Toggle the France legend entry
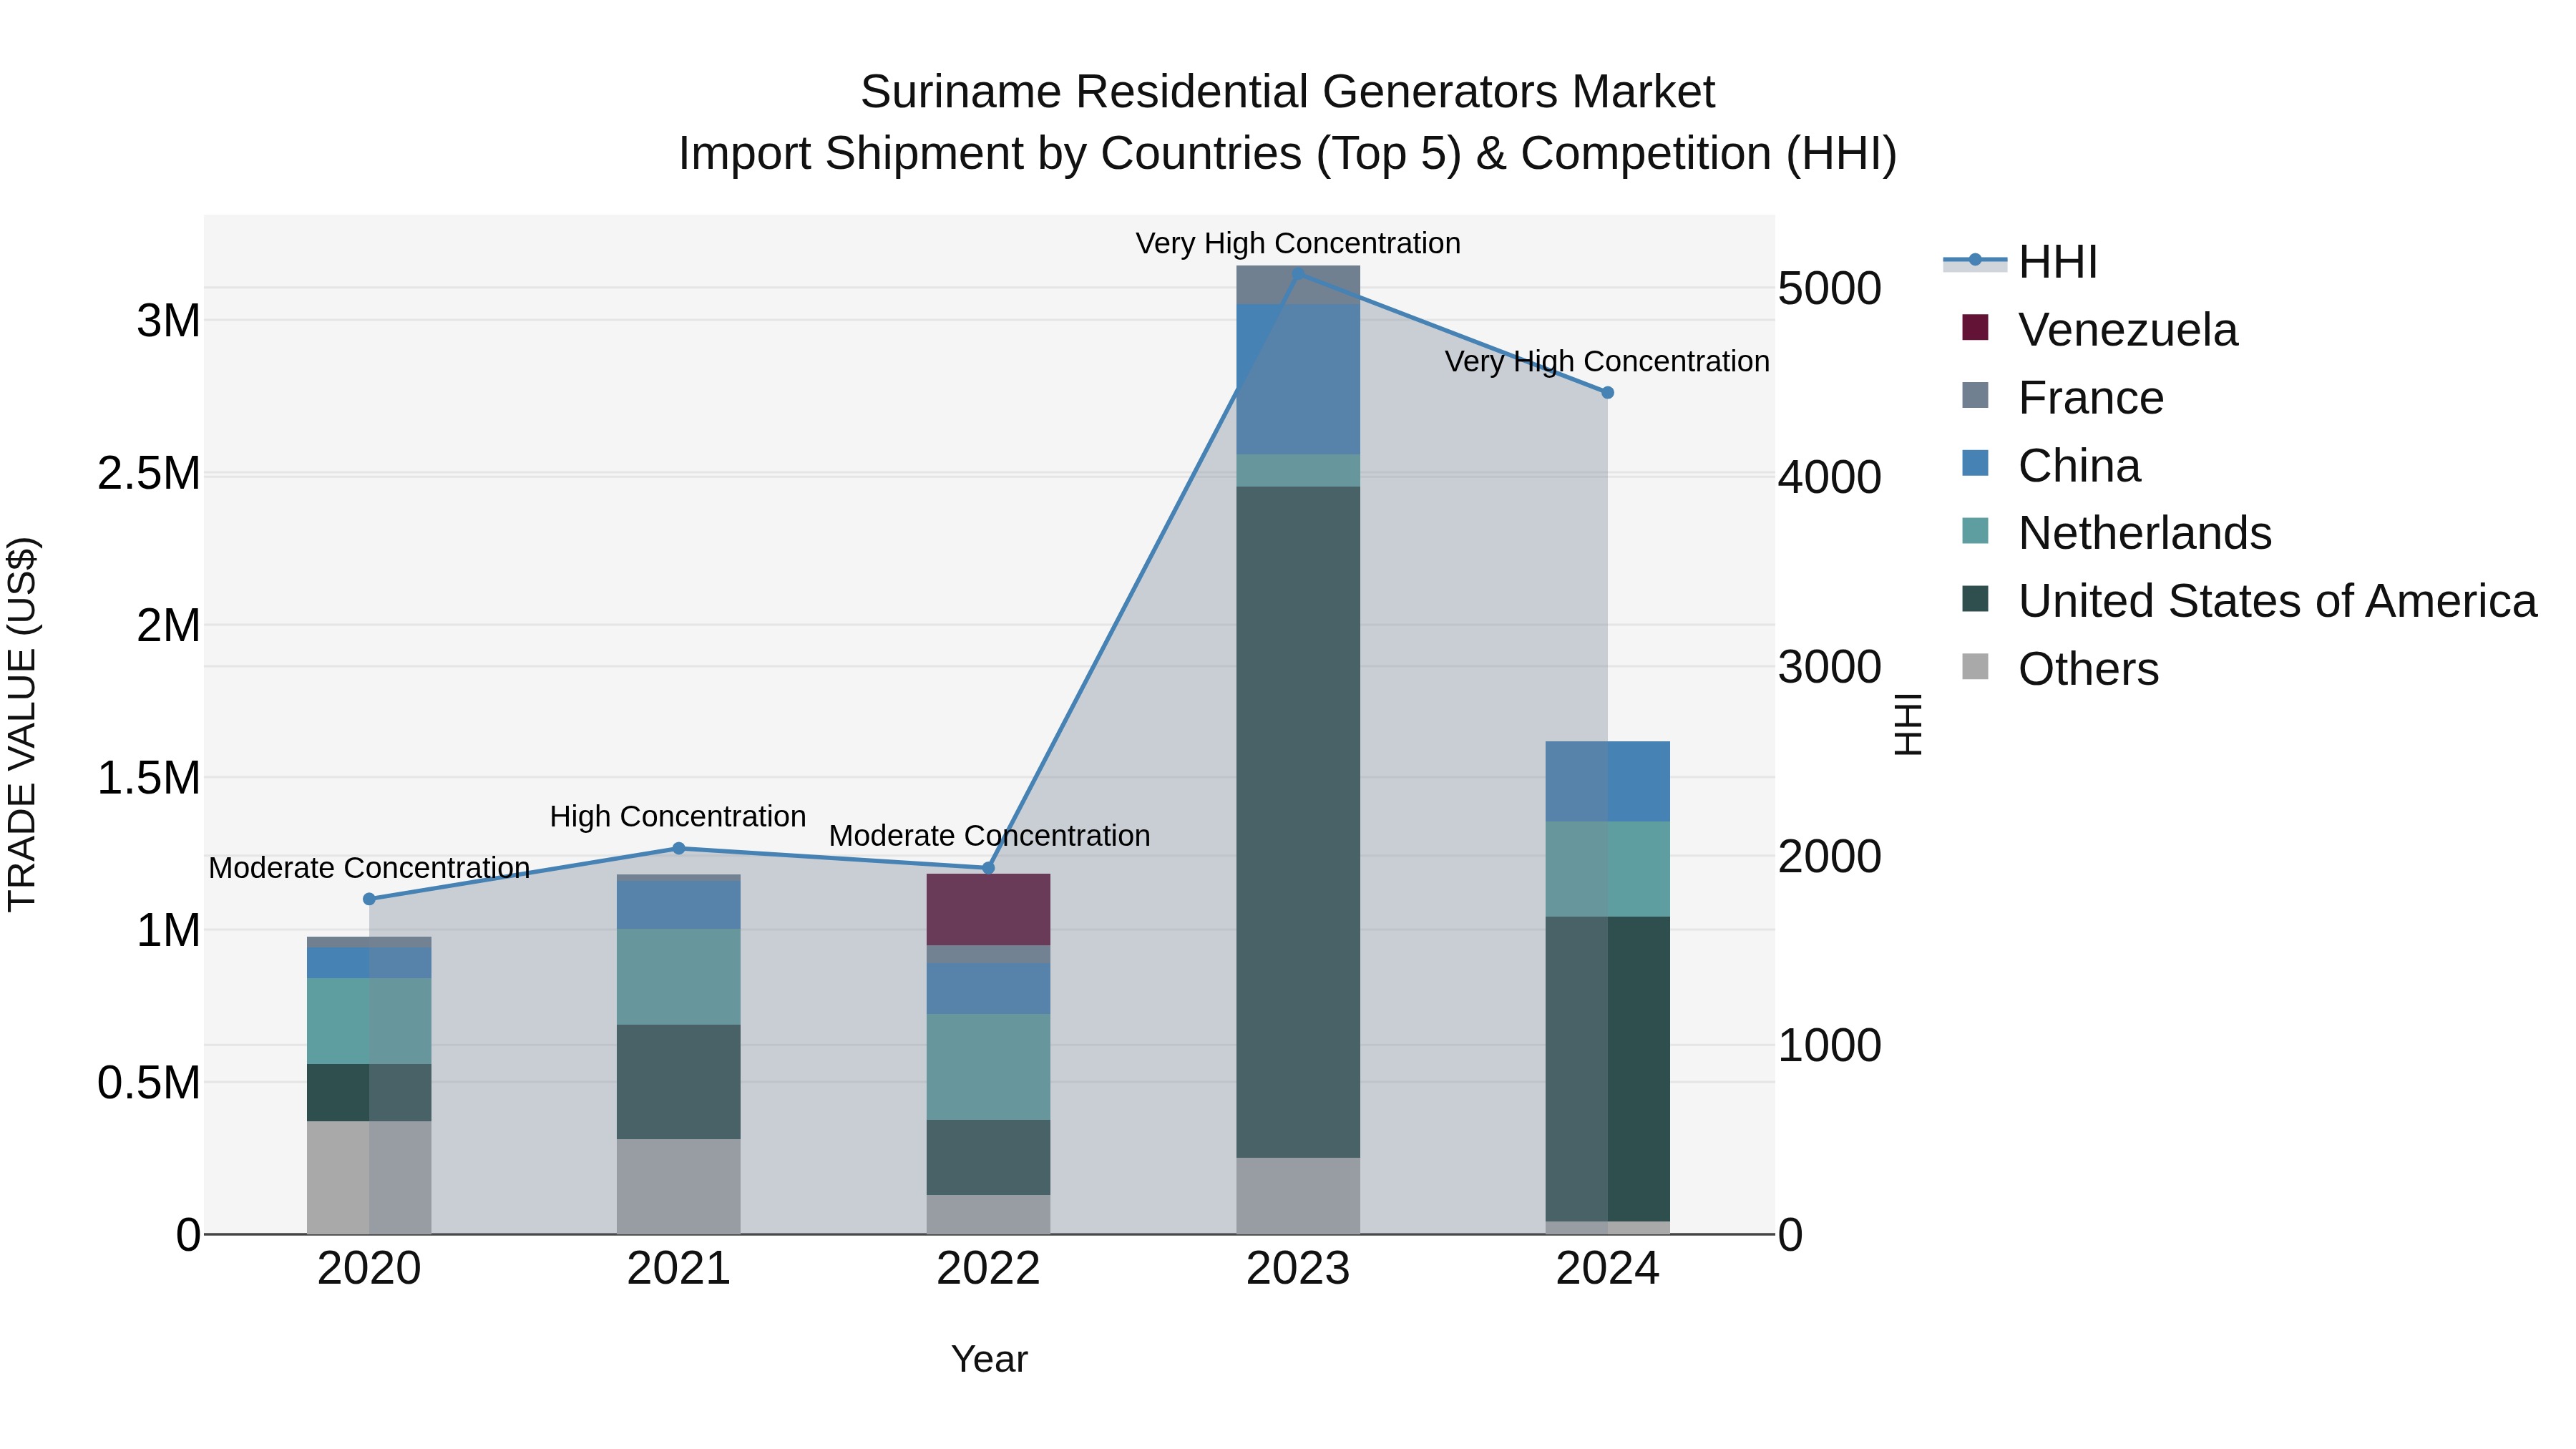Image resolution: width=2576 pixels, height=1449 pixels. (x=2063, y=397)
